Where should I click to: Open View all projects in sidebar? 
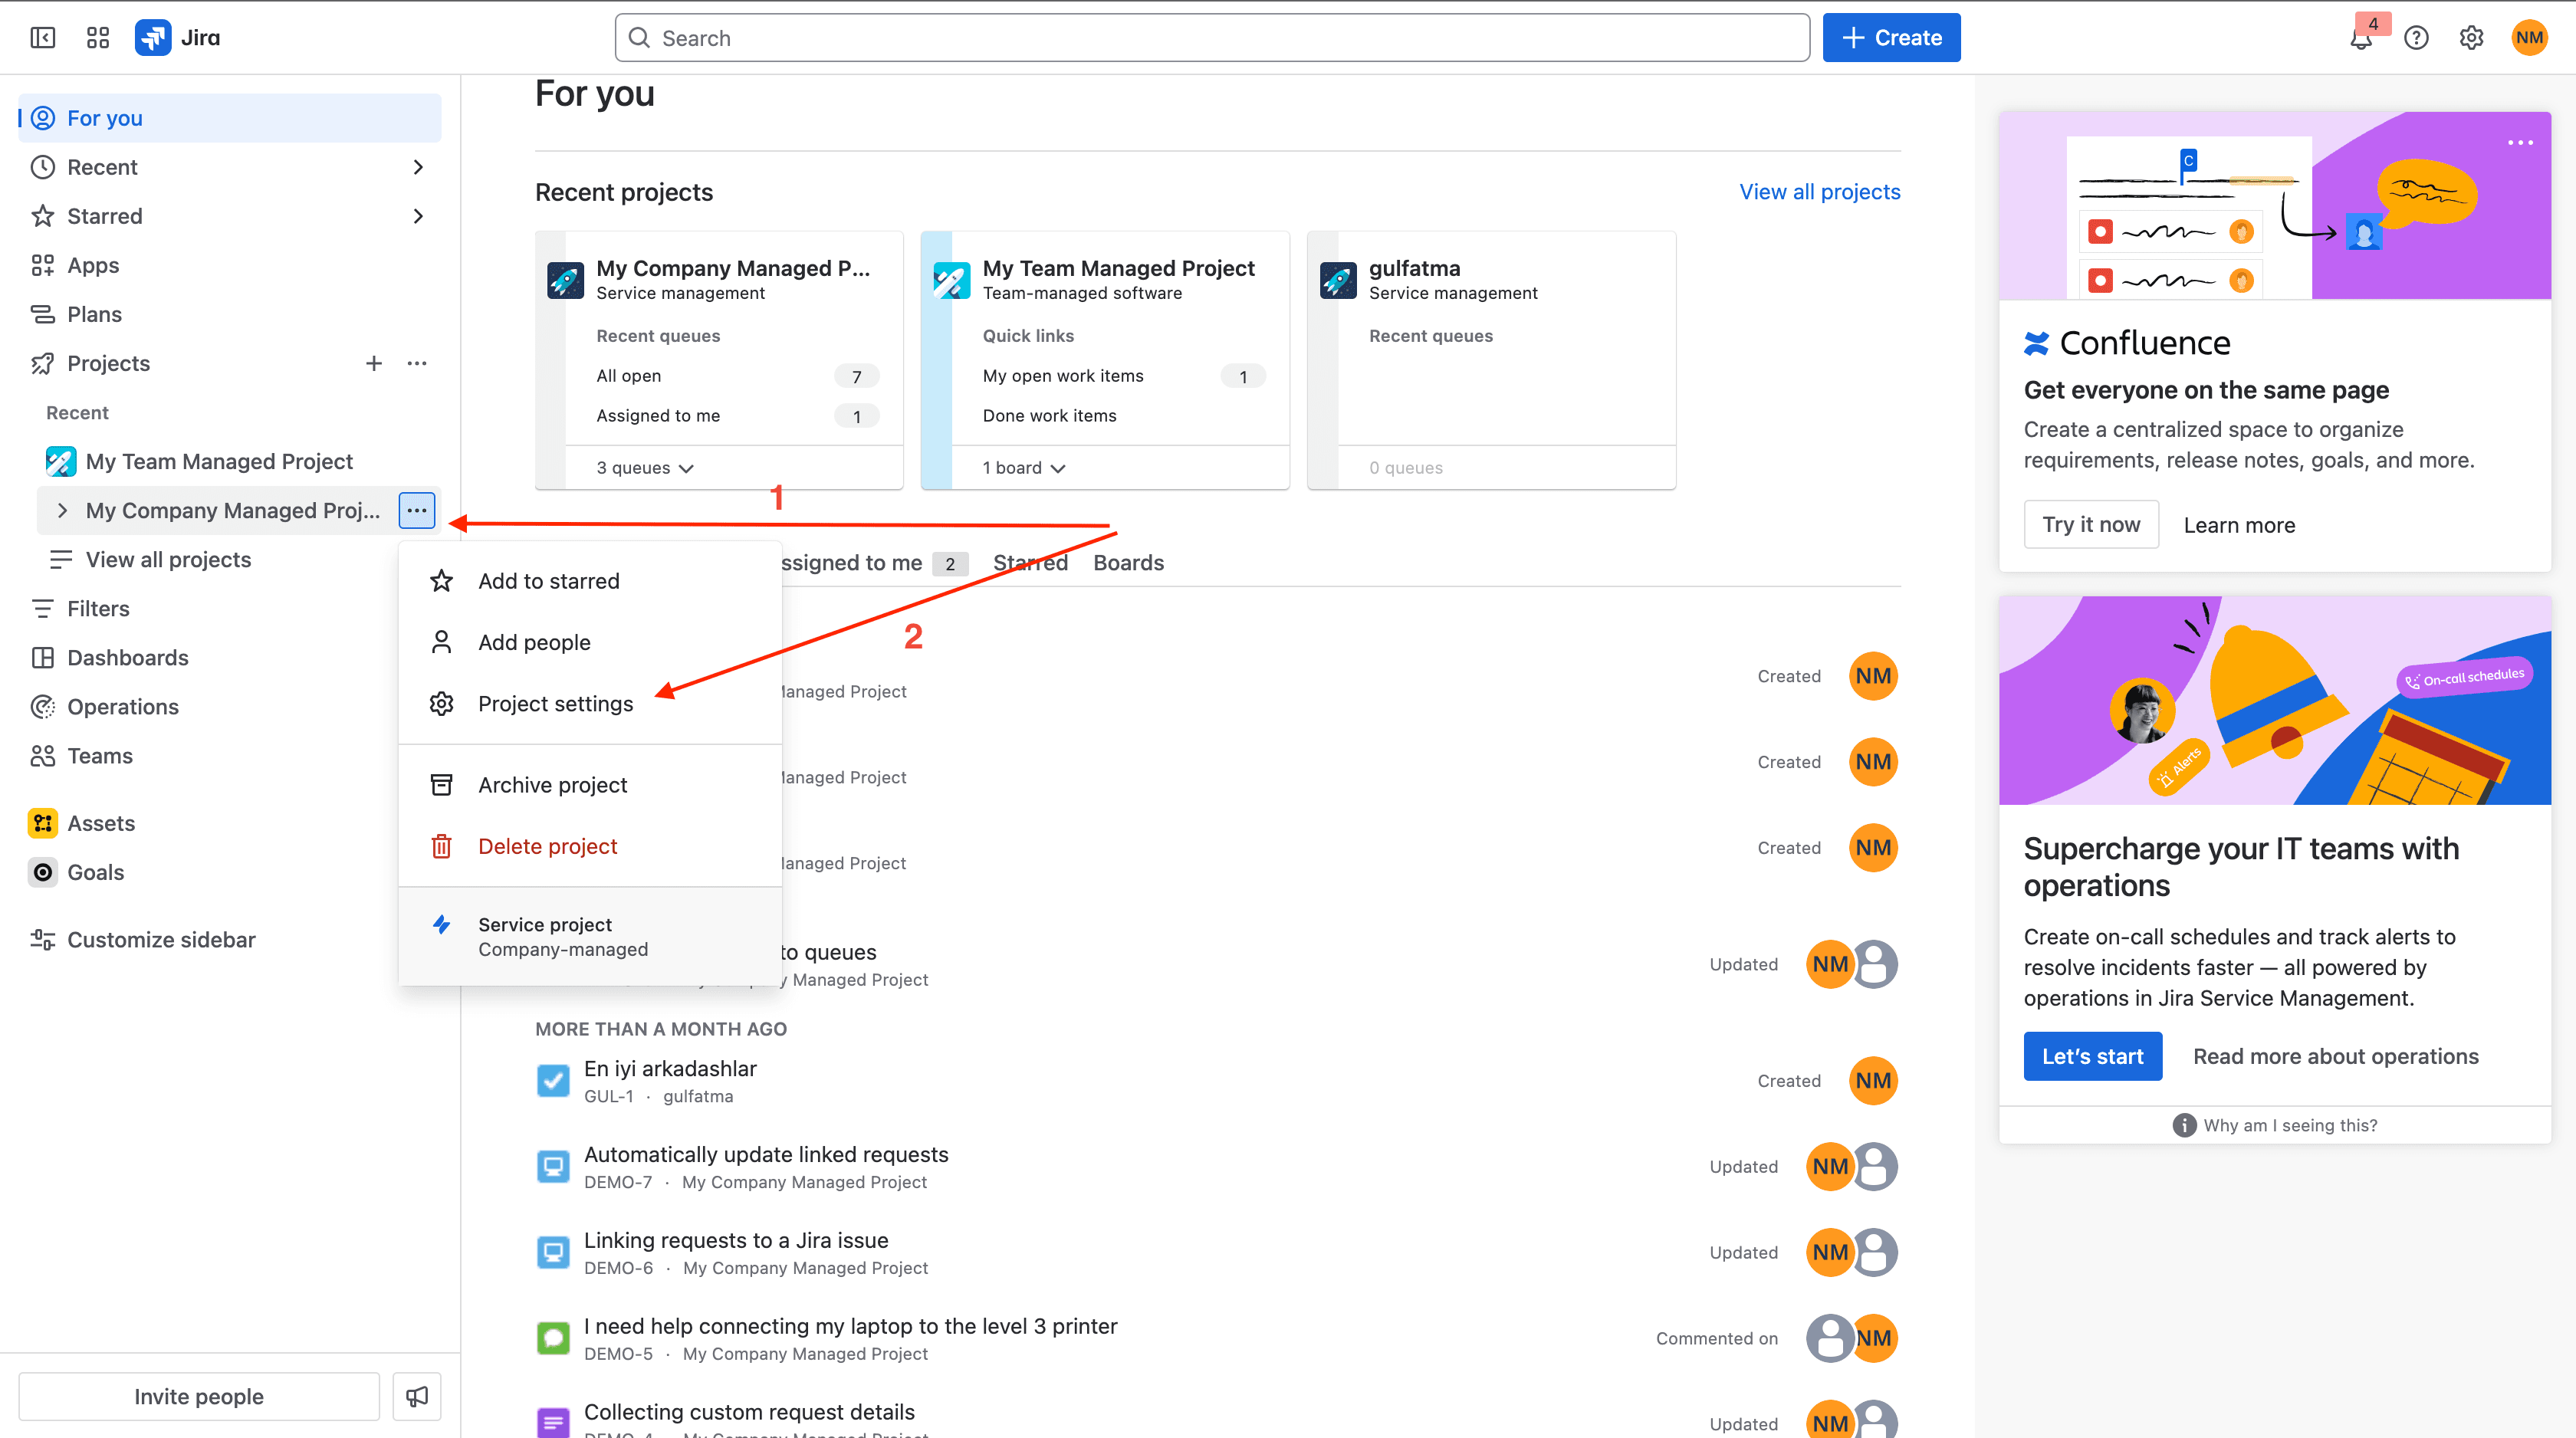tap(238, 559)
